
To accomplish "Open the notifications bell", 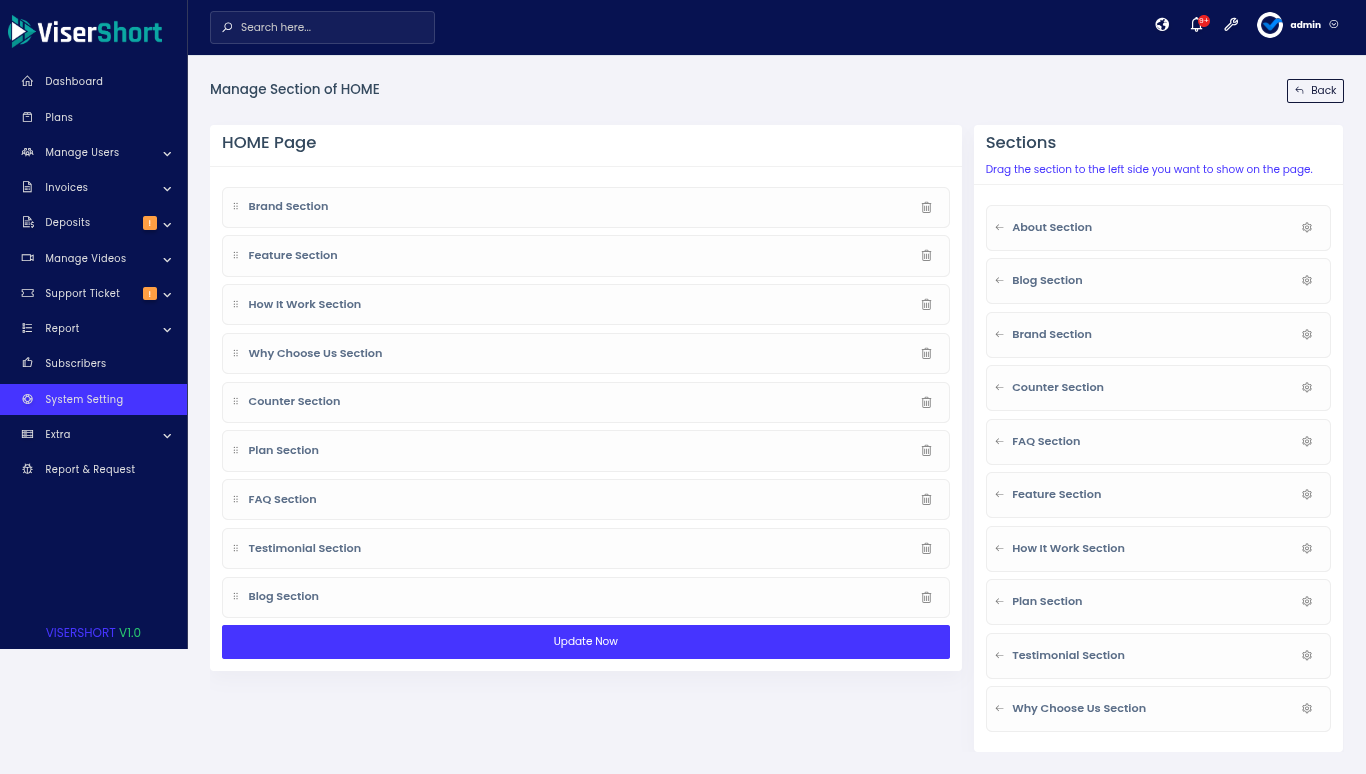I will [1196, 25].
